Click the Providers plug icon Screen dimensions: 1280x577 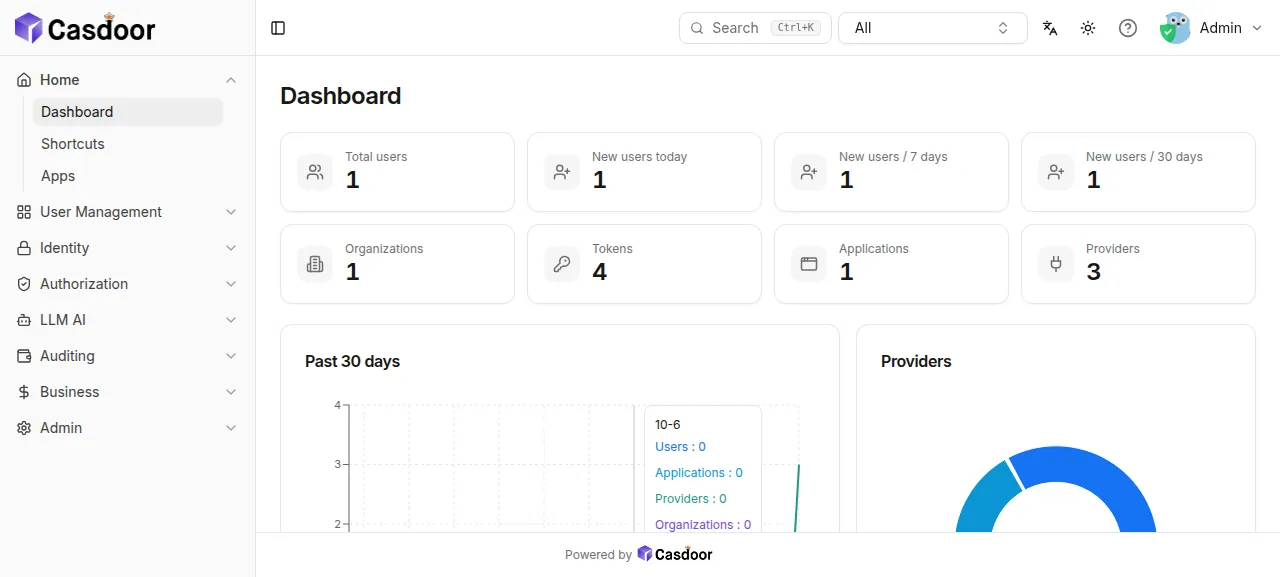[1056, 264]
